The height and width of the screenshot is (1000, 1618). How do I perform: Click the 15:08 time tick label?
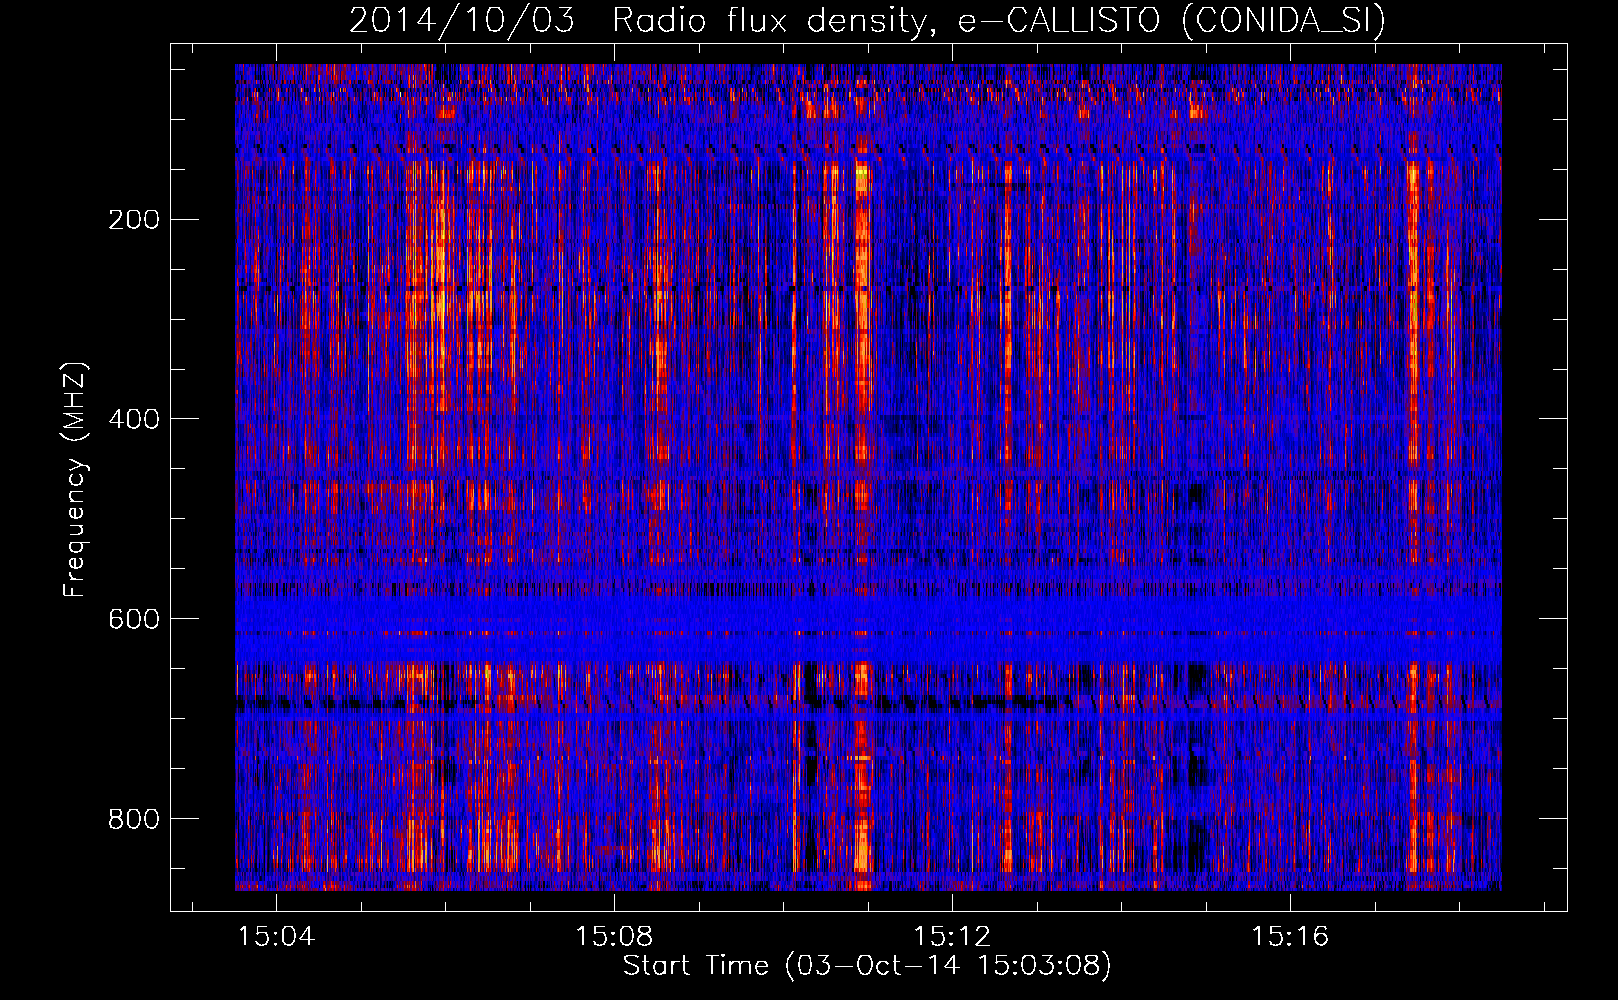pos(614,936)
